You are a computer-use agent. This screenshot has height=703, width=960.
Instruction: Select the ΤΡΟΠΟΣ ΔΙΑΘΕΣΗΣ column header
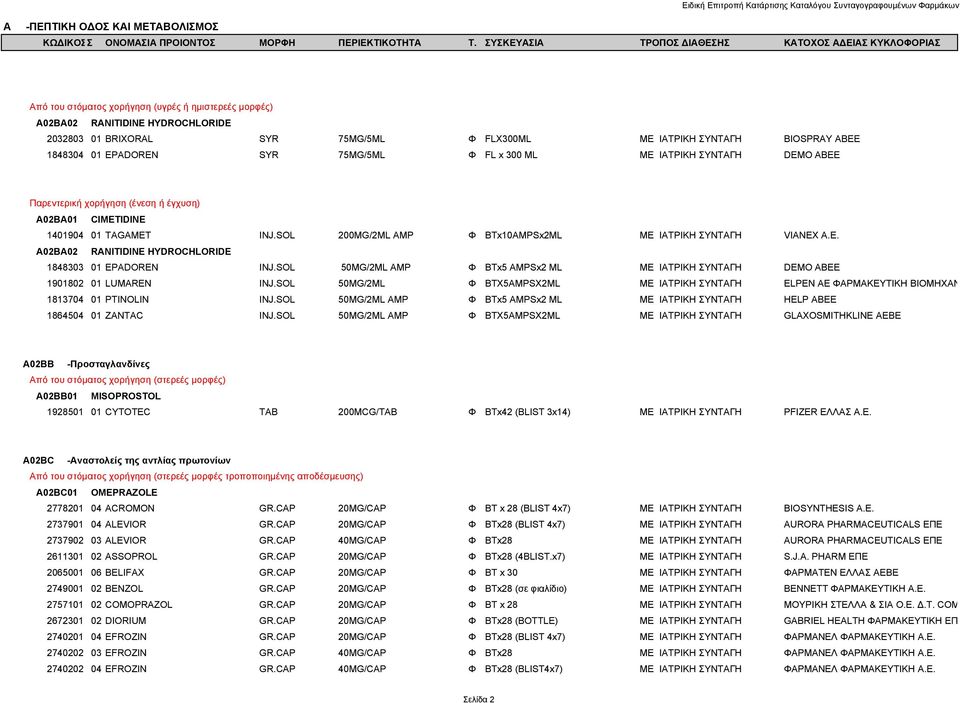tap(684, 43)
